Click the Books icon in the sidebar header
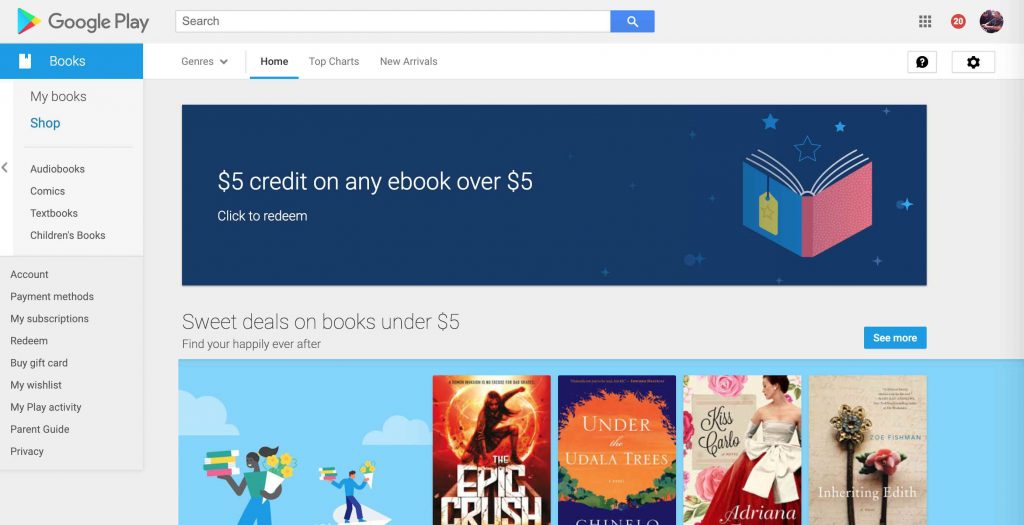 point(25,61)
